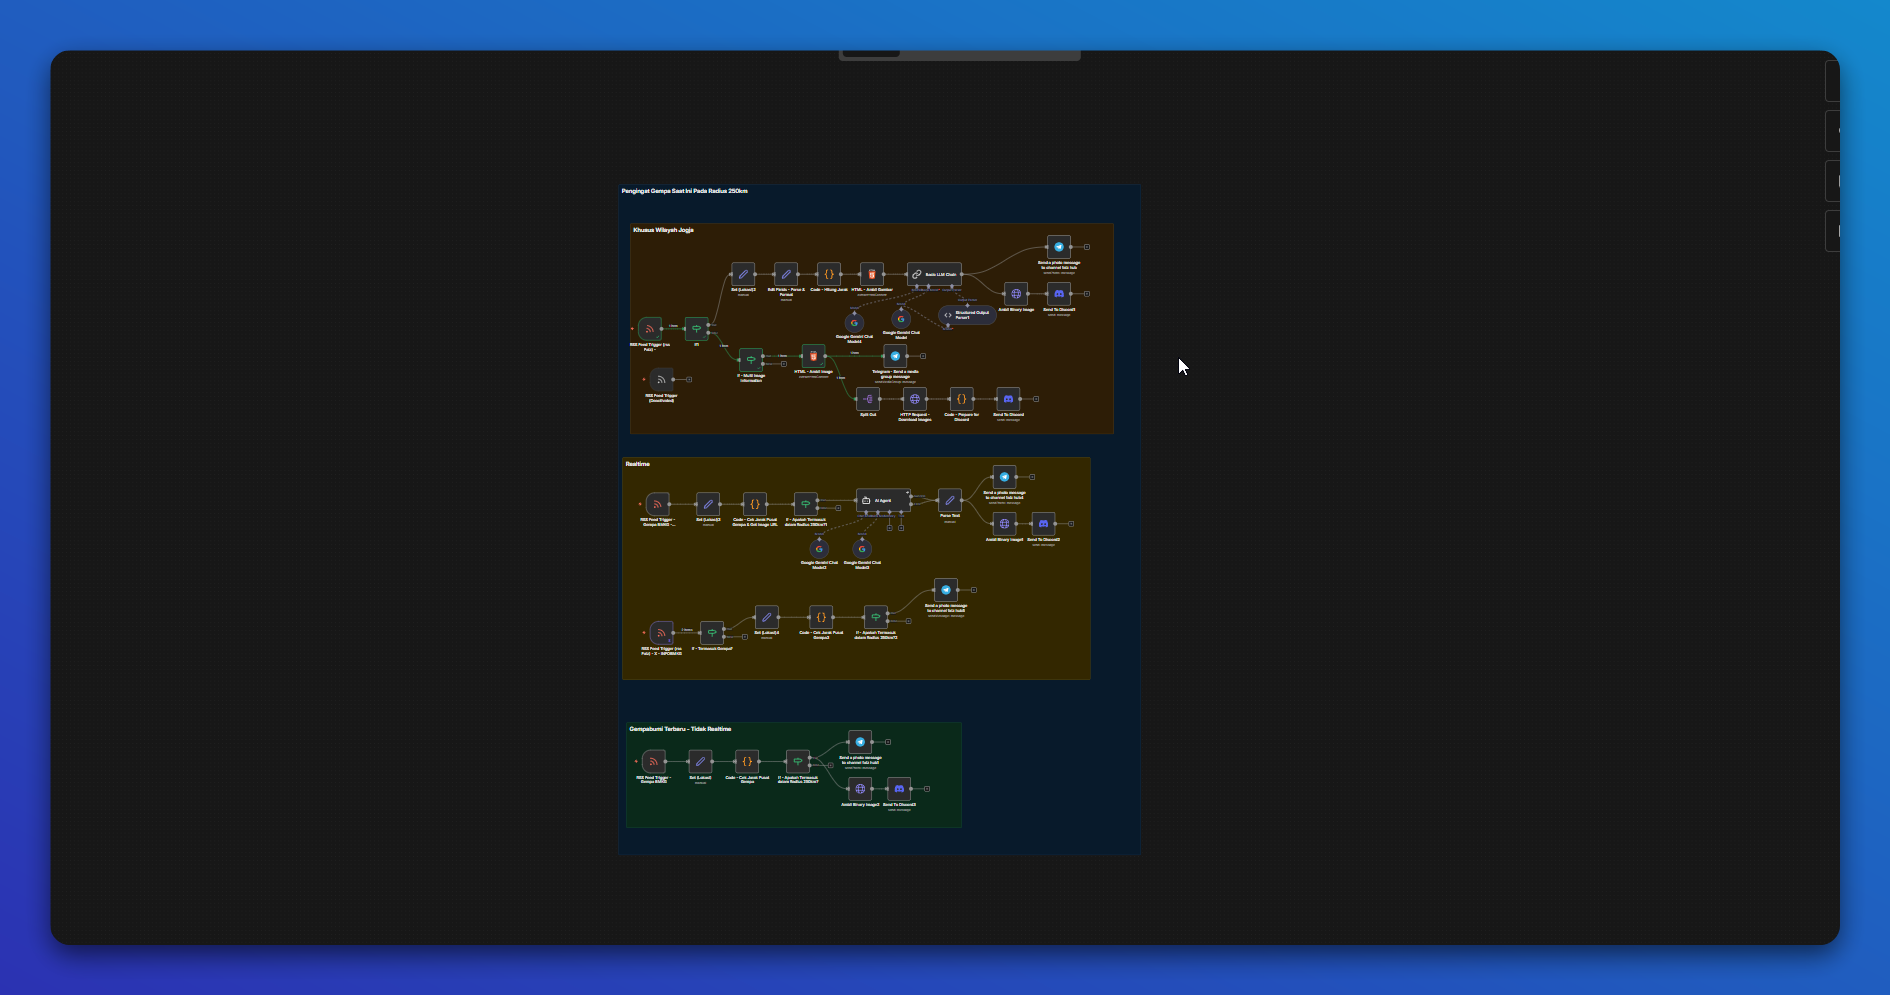
Task: Open the HTML - Ambil Gambar node
Action: 871,275
